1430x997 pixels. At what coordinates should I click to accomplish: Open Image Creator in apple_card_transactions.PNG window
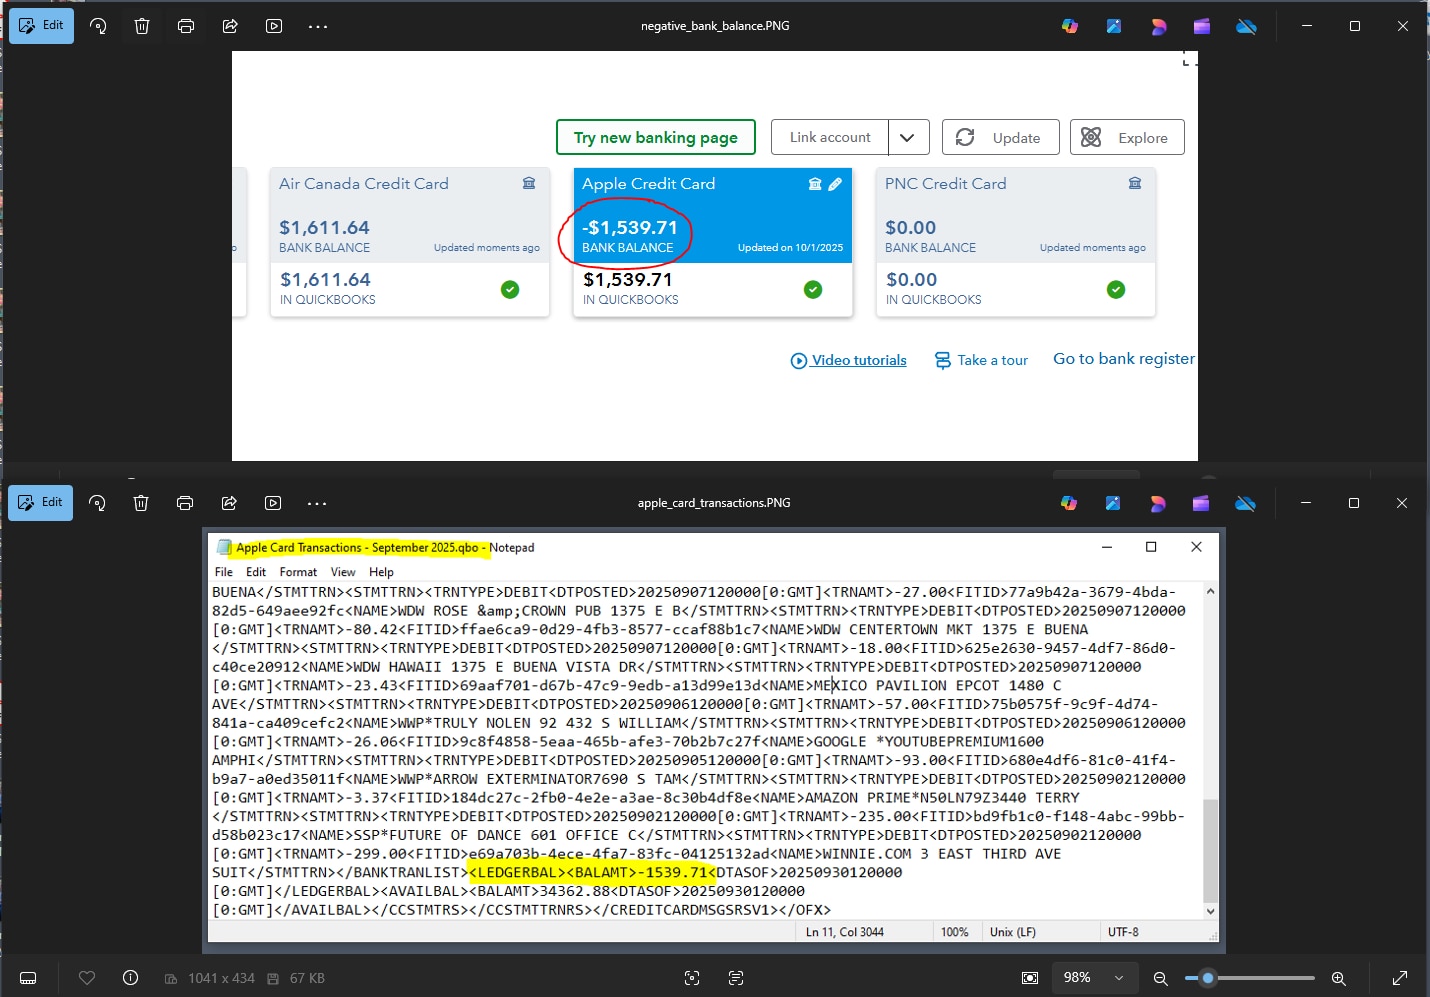pyautogui.click(x=1113, y=503)
